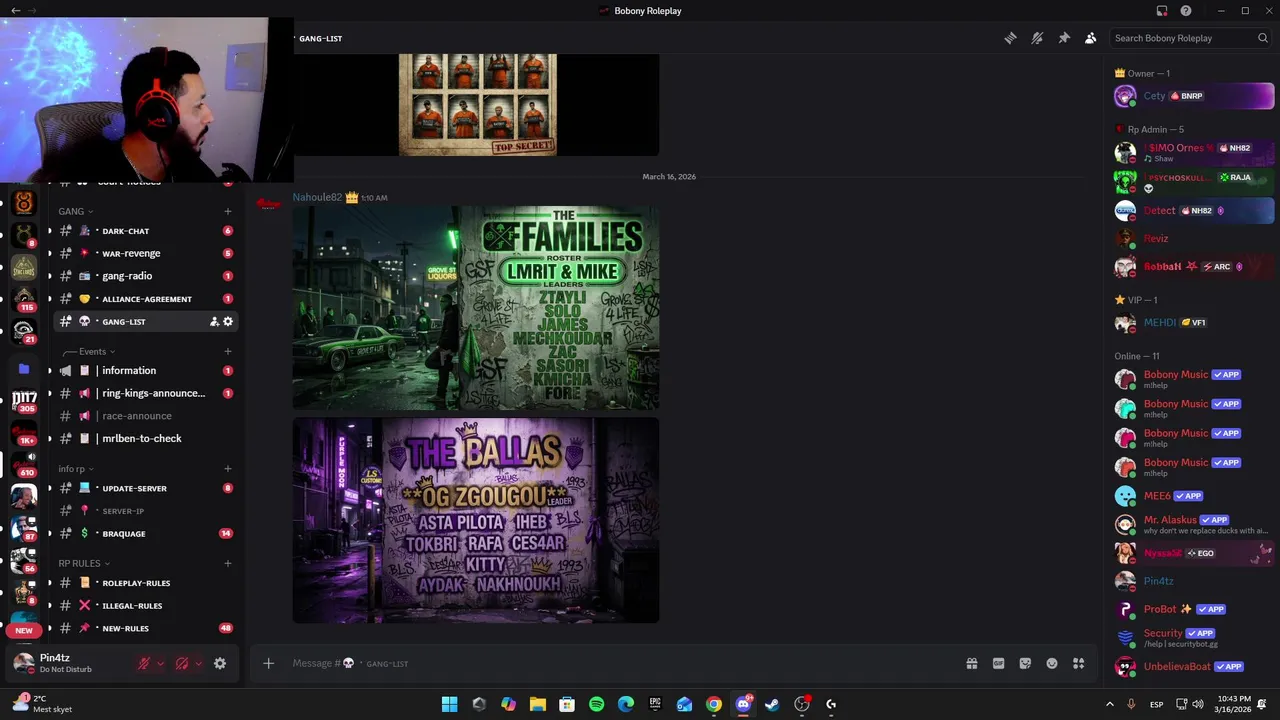
Task: Go to ring-kings-announce channel
Action: (145, 393)
